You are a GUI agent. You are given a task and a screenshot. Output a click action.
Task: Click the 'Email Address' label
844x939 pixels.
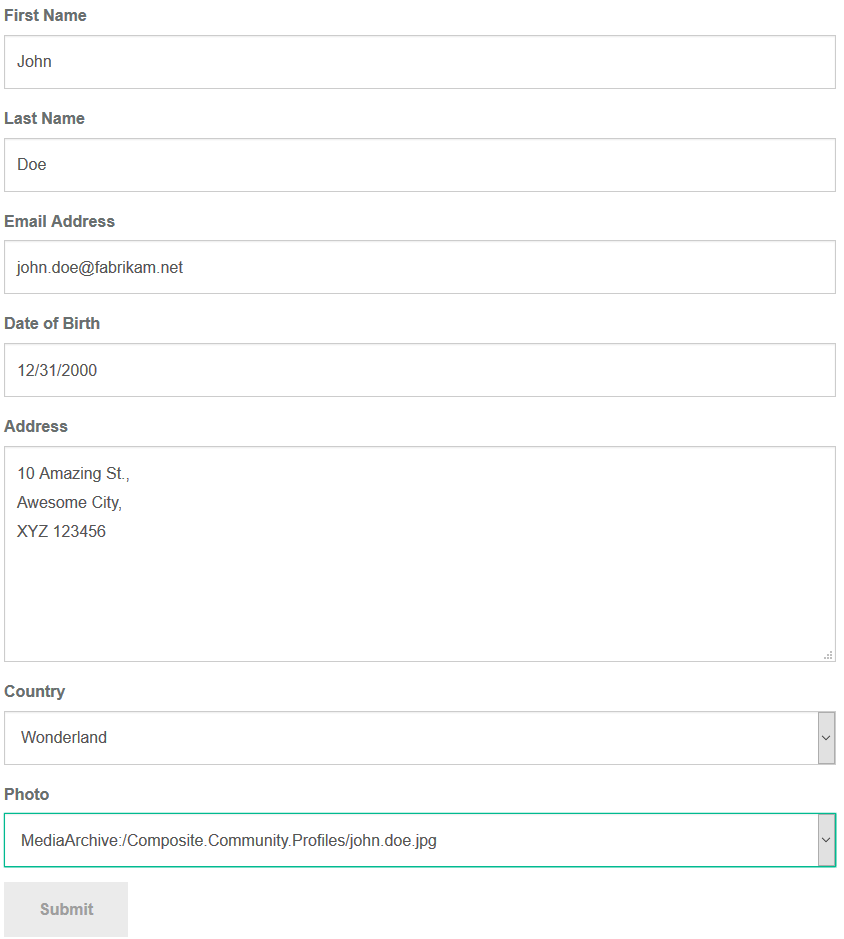pyautogui.click(x=59, y=222)
